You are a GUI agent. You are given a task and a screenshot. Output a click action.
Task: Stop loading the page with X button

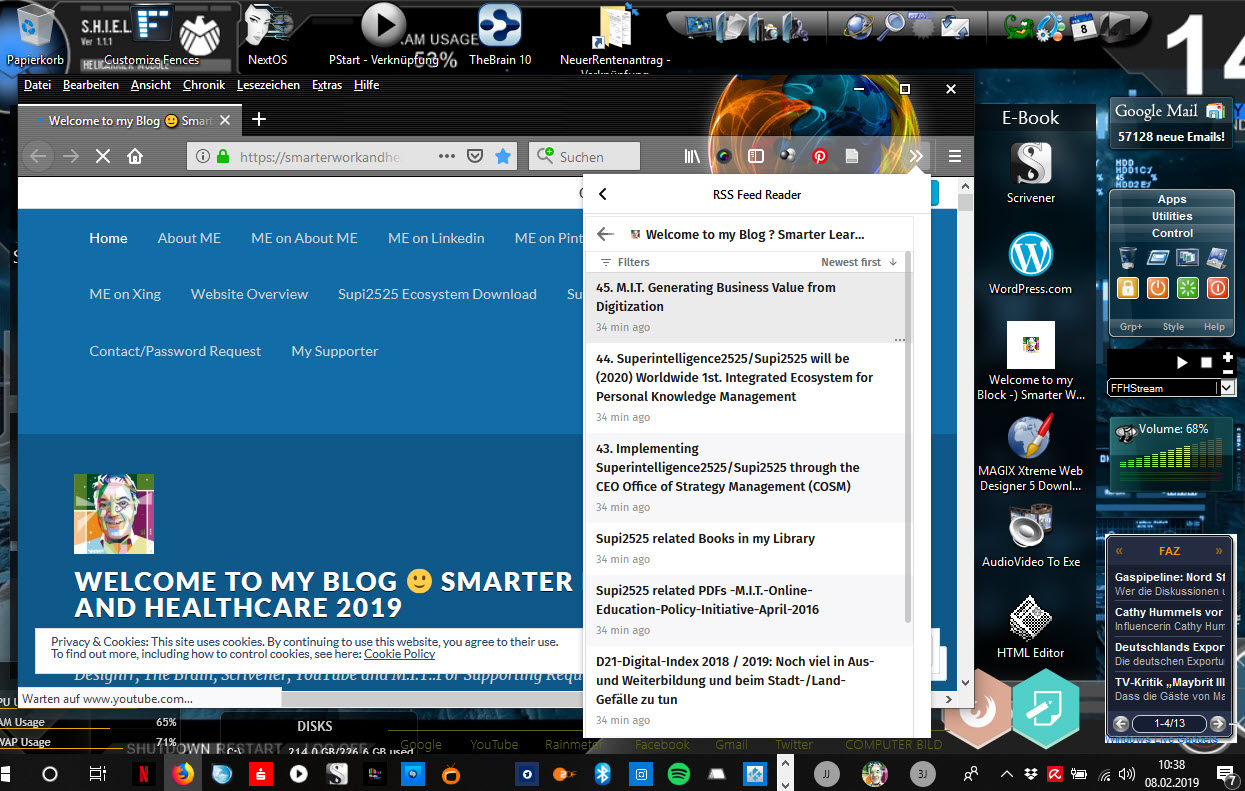click(x=103, y=156)
